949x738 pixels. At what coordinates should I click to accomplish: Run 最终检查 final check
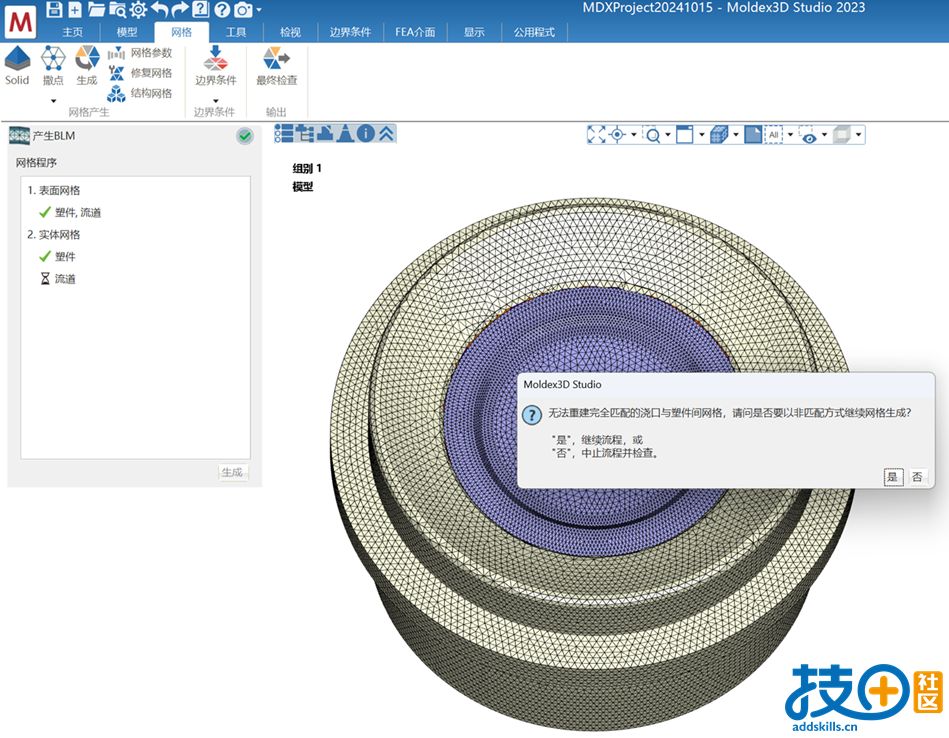click(x=277, y=65)
